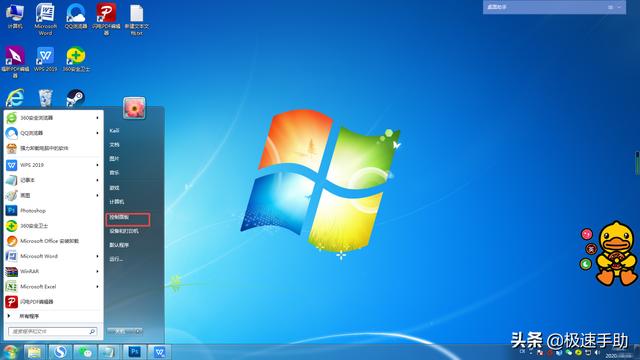Select the Microsoft Word desktop shortcut
The height and width of the screenshot is (360, 640).
(45, 19)
